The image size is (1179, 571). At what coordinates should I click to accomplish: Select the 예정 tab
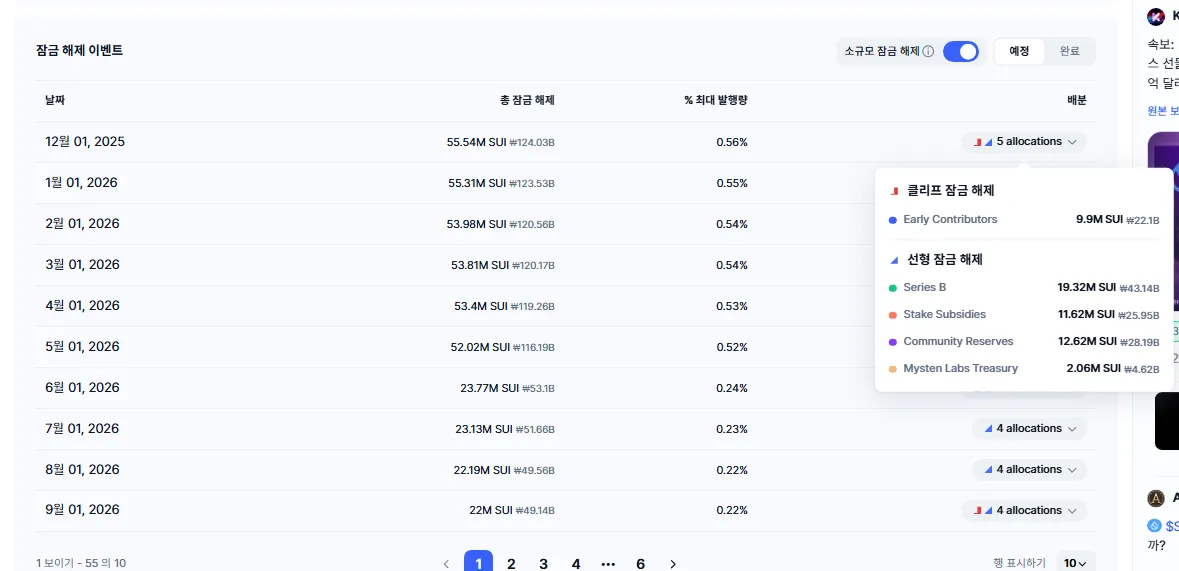click(1019, 52)
